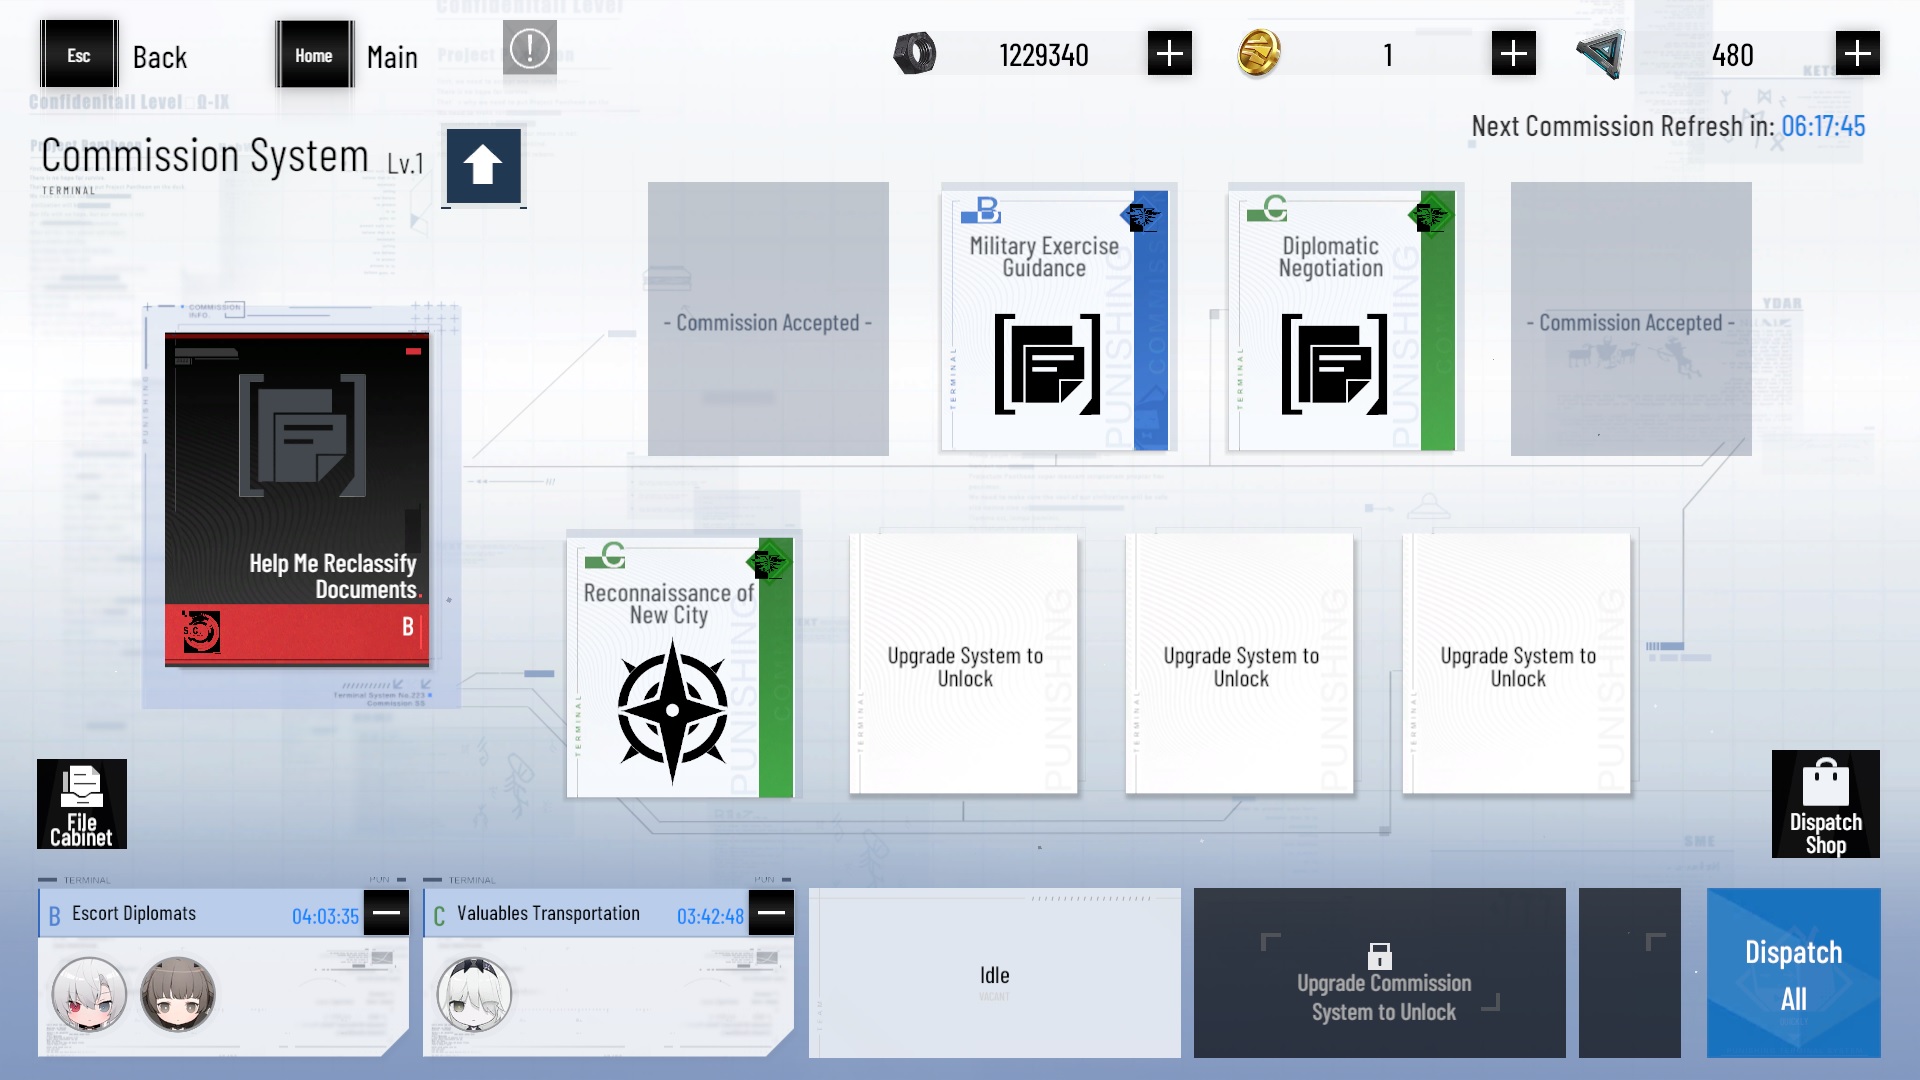Screen dimensions: 1920x1080
Task: Click the Home key icon
Action: 314,55
